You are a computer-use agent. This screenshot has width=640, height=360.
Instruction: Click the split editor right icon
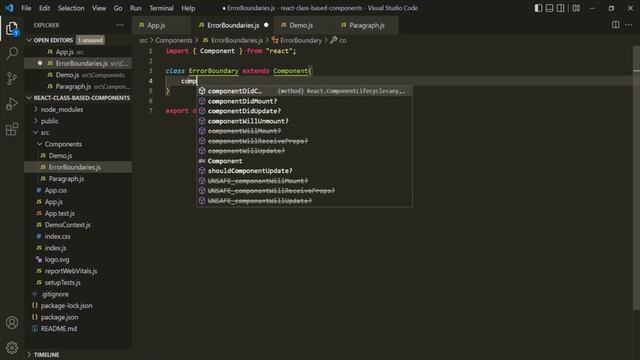pyautogui.click(x=615, y=25)
